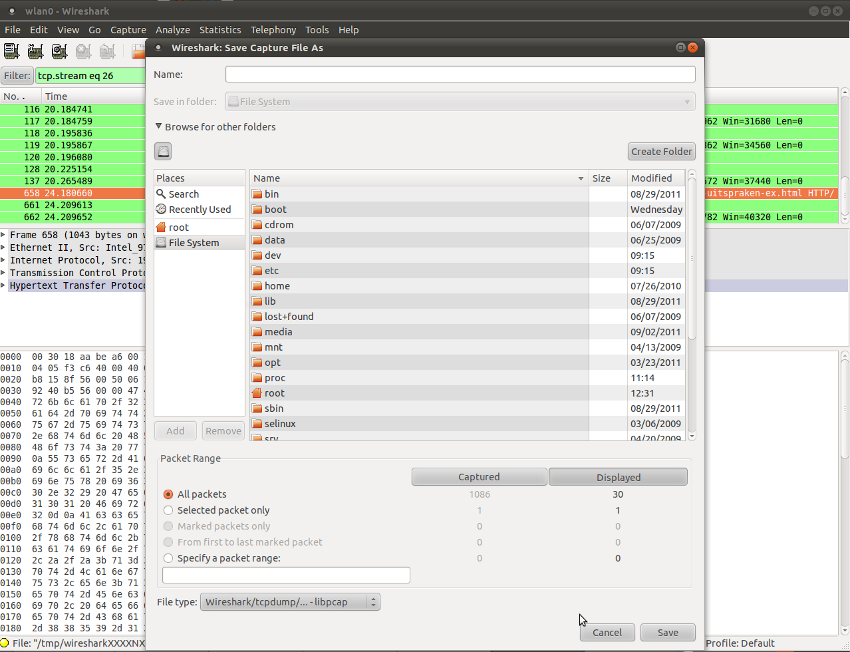Toggle the Displayed packets button
The image size is (850, 652).
click(x=619, y=477)
